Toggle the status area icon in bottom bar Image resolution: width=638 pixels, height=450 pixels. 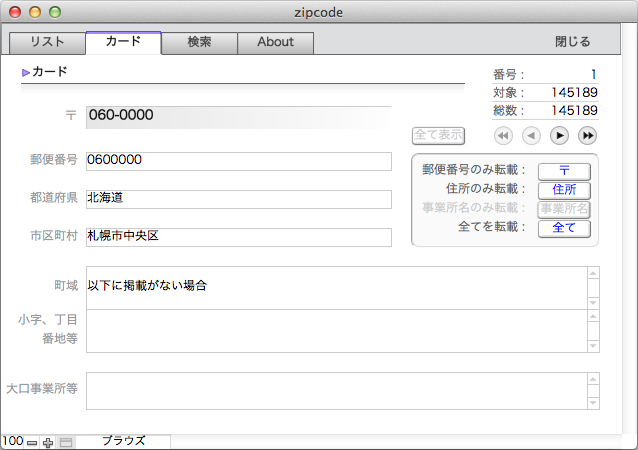coord(65,441)
